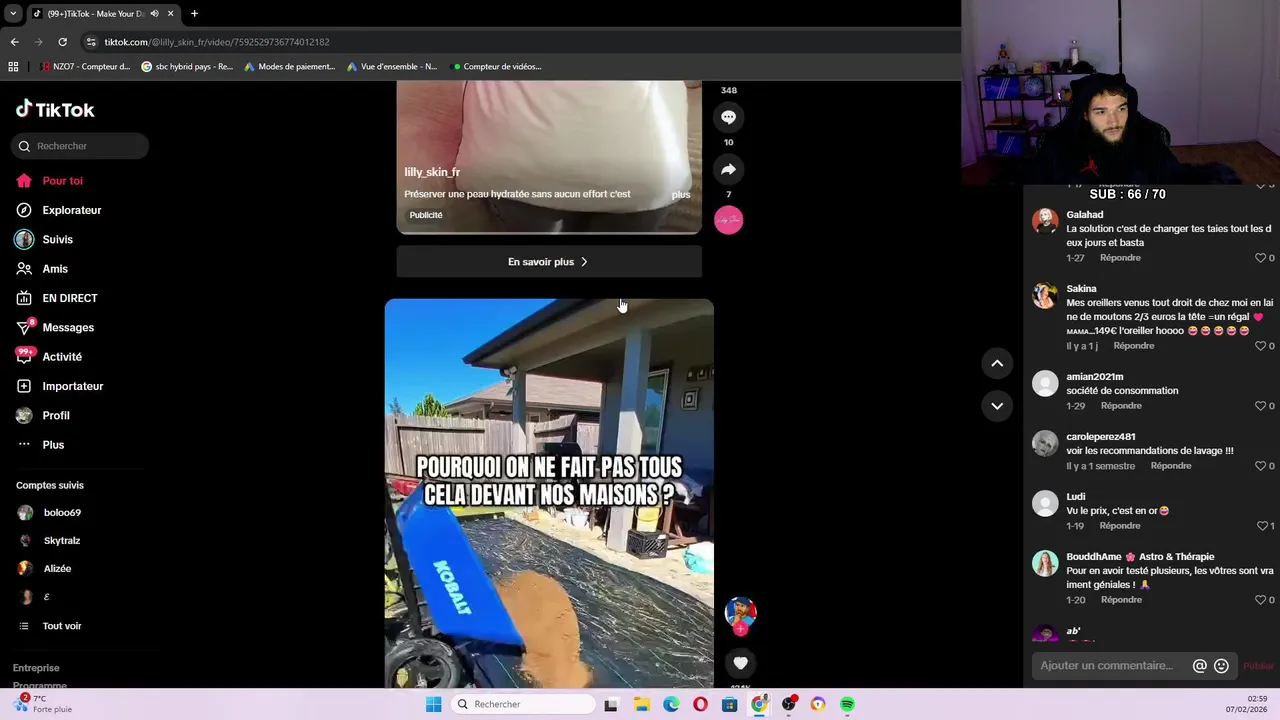Click the comment bubble icon on ad video
The width and height of the screenshot is (1280, 720).
(x=728, y=117)
